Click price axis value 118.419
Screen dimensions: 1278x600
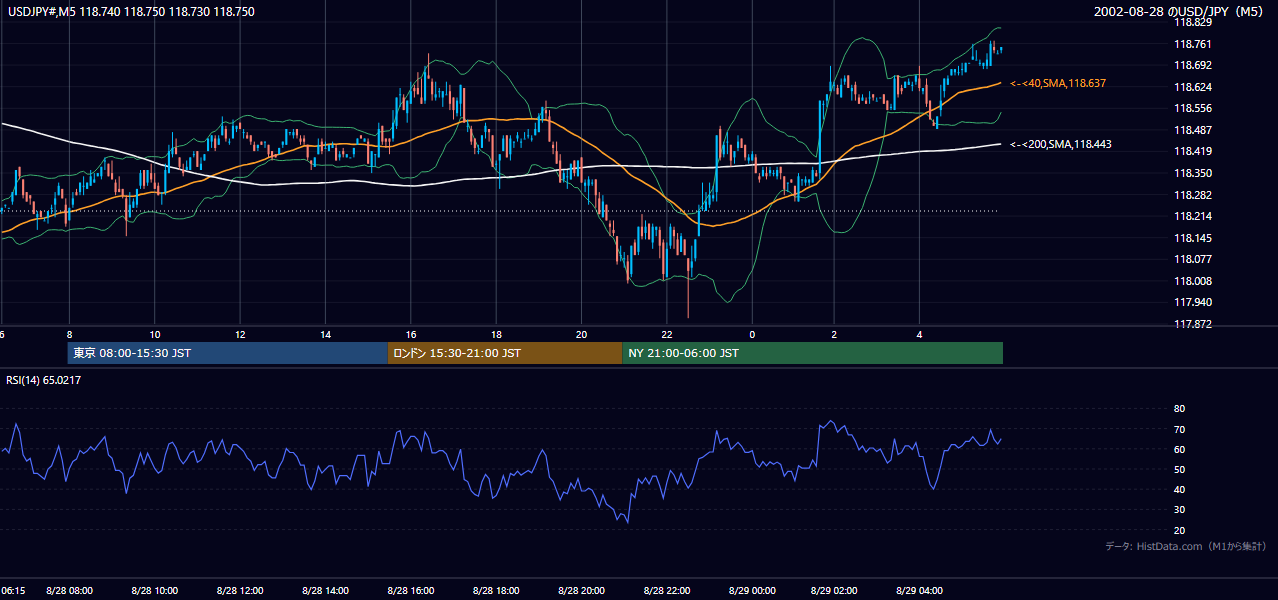[x=1194, y=152]
